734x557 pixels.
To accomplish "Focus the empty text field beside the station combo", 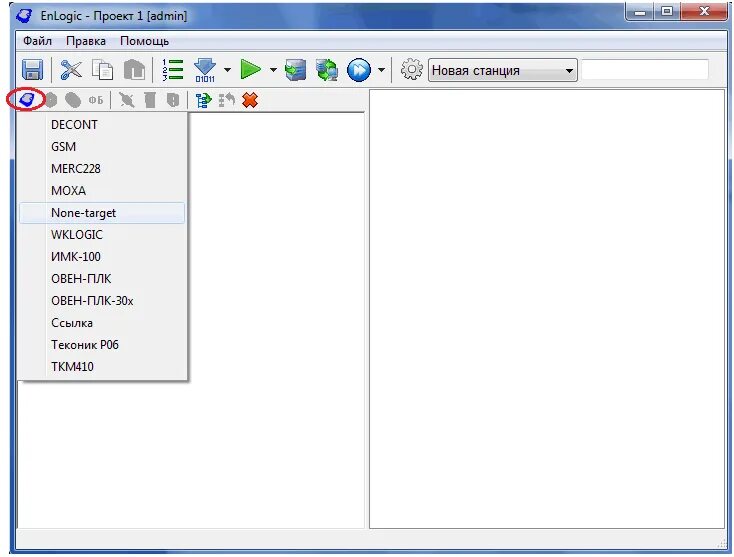I will pos(645,70).
